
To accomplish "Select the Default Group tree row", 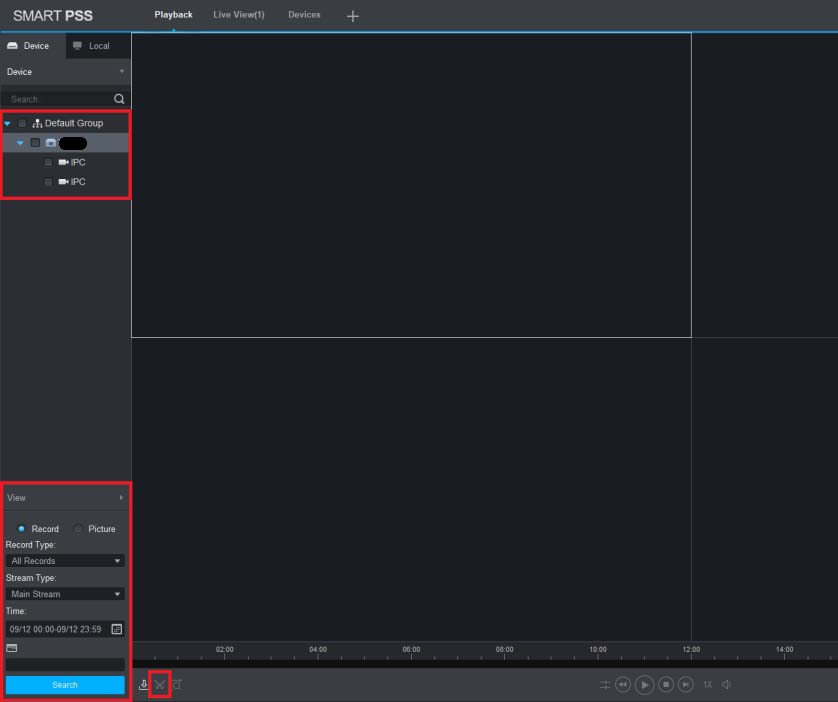I will (65, 123).
